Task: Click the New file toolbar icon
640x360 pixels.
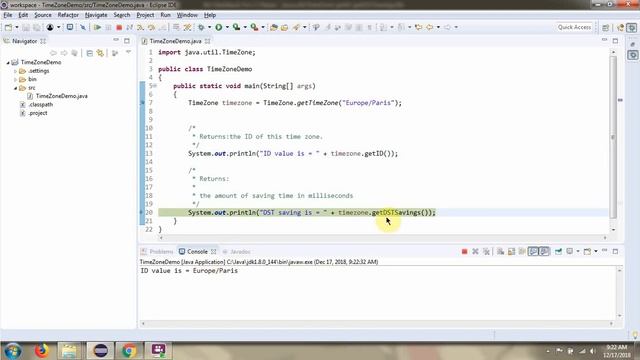Action: pyautogui.click(x=8, y=27)
